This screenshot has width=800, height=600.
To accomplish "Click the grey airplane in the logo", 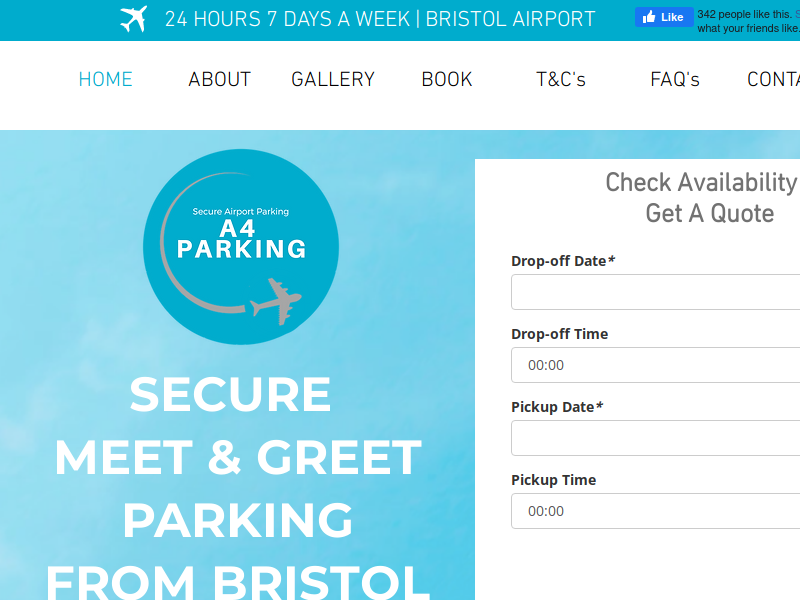I will point(276,302).
